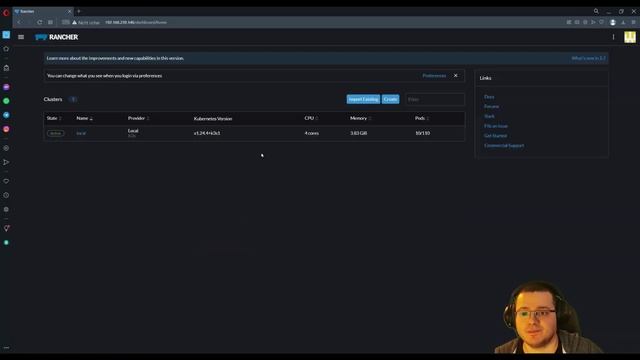The image size is (640, 360).
Task: Click the Active state badge
Action: (x=56, y=133)
